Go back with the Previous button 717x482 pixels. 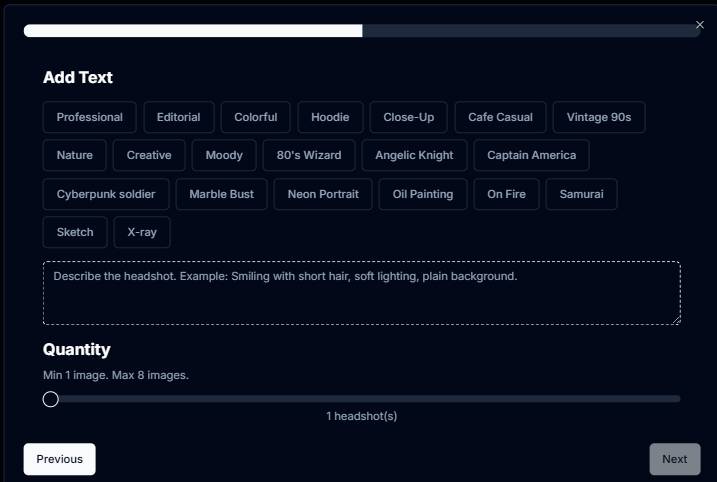59,459
